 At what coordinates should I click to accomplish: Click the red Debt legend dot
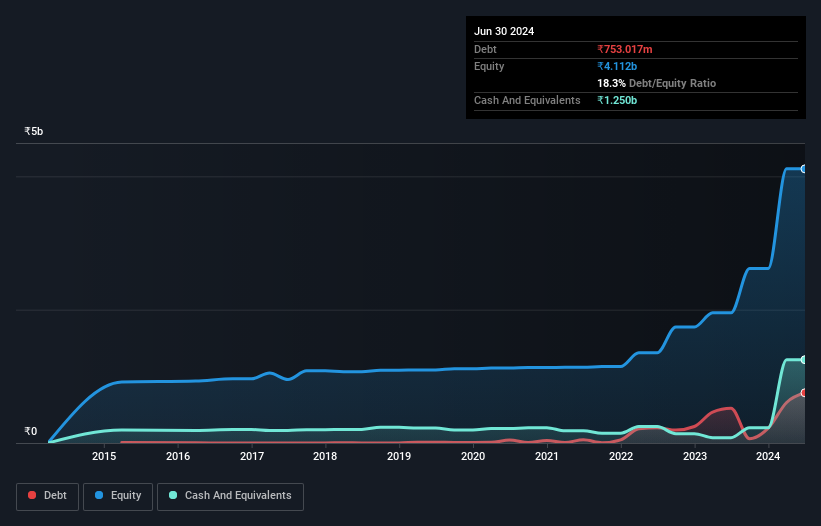pyautogui.click(x=32, y=495)
